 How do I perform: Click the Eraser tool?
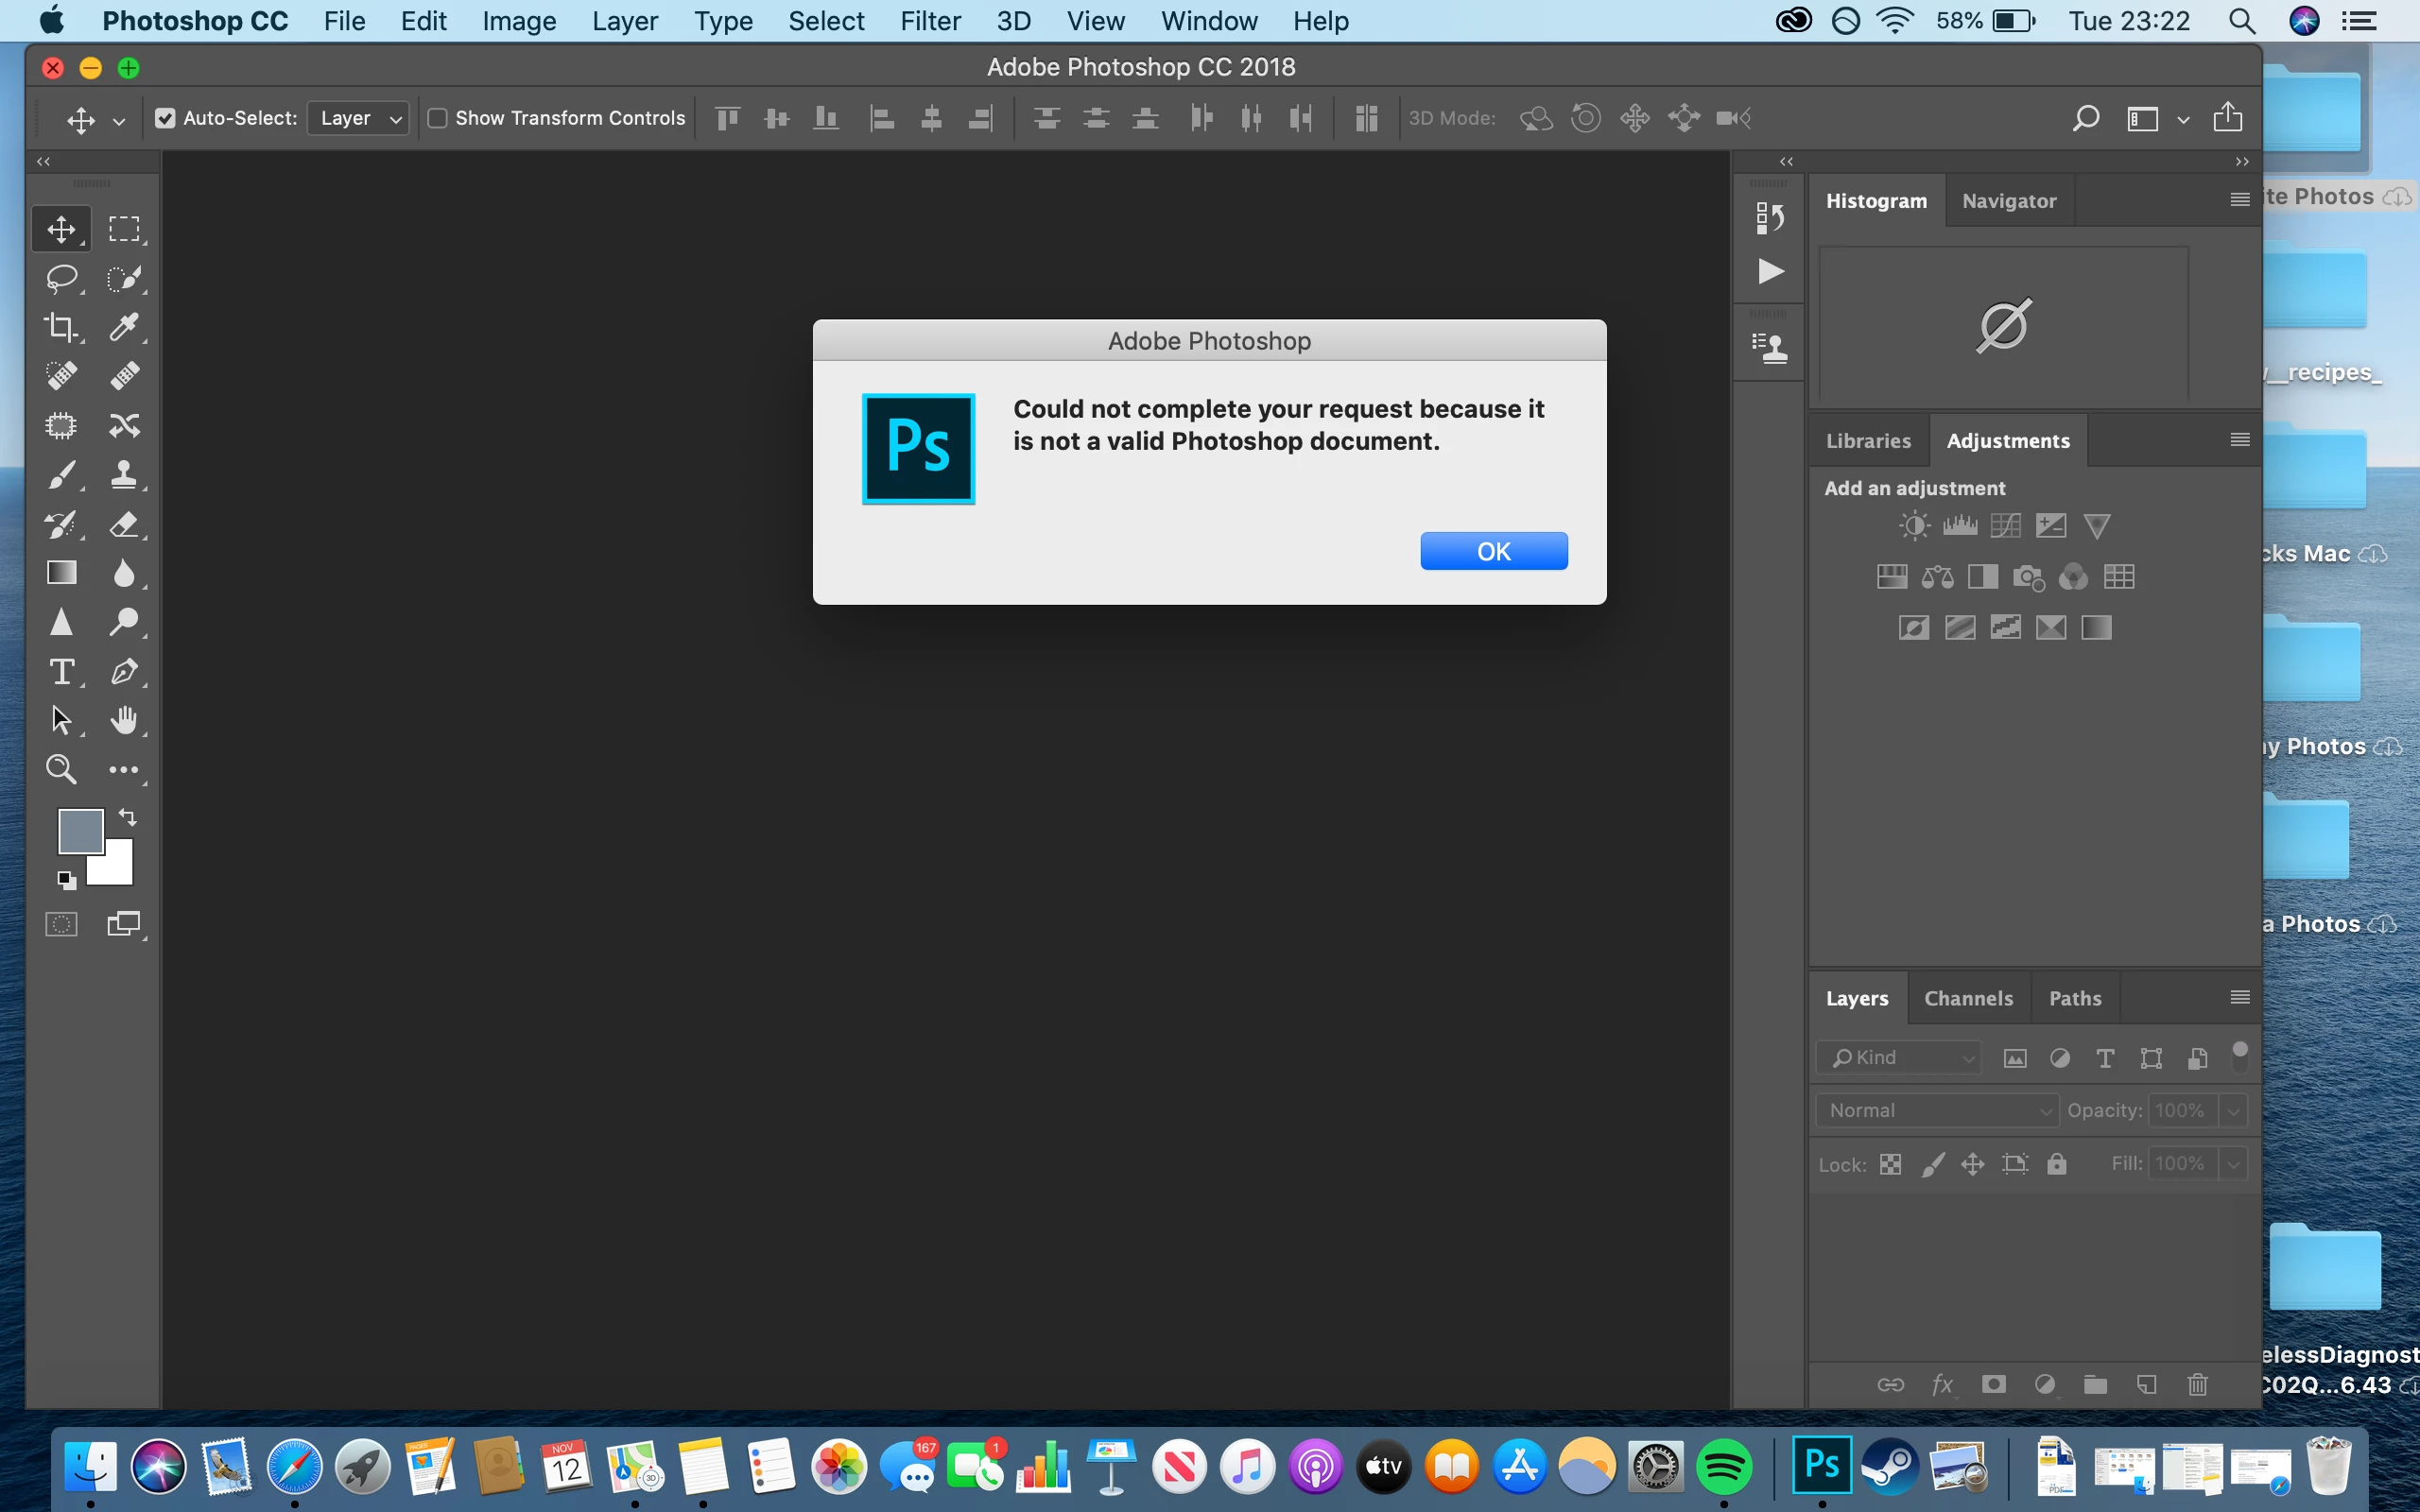pyautogui.click(x=124, y=524)
